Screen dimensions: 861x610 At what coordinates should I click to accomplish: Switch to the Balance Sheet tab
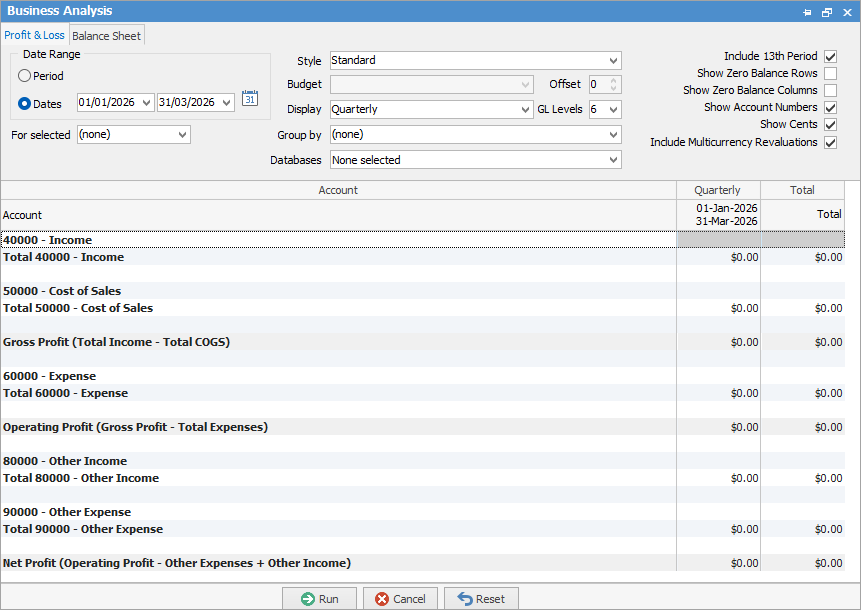click(107, 36)
